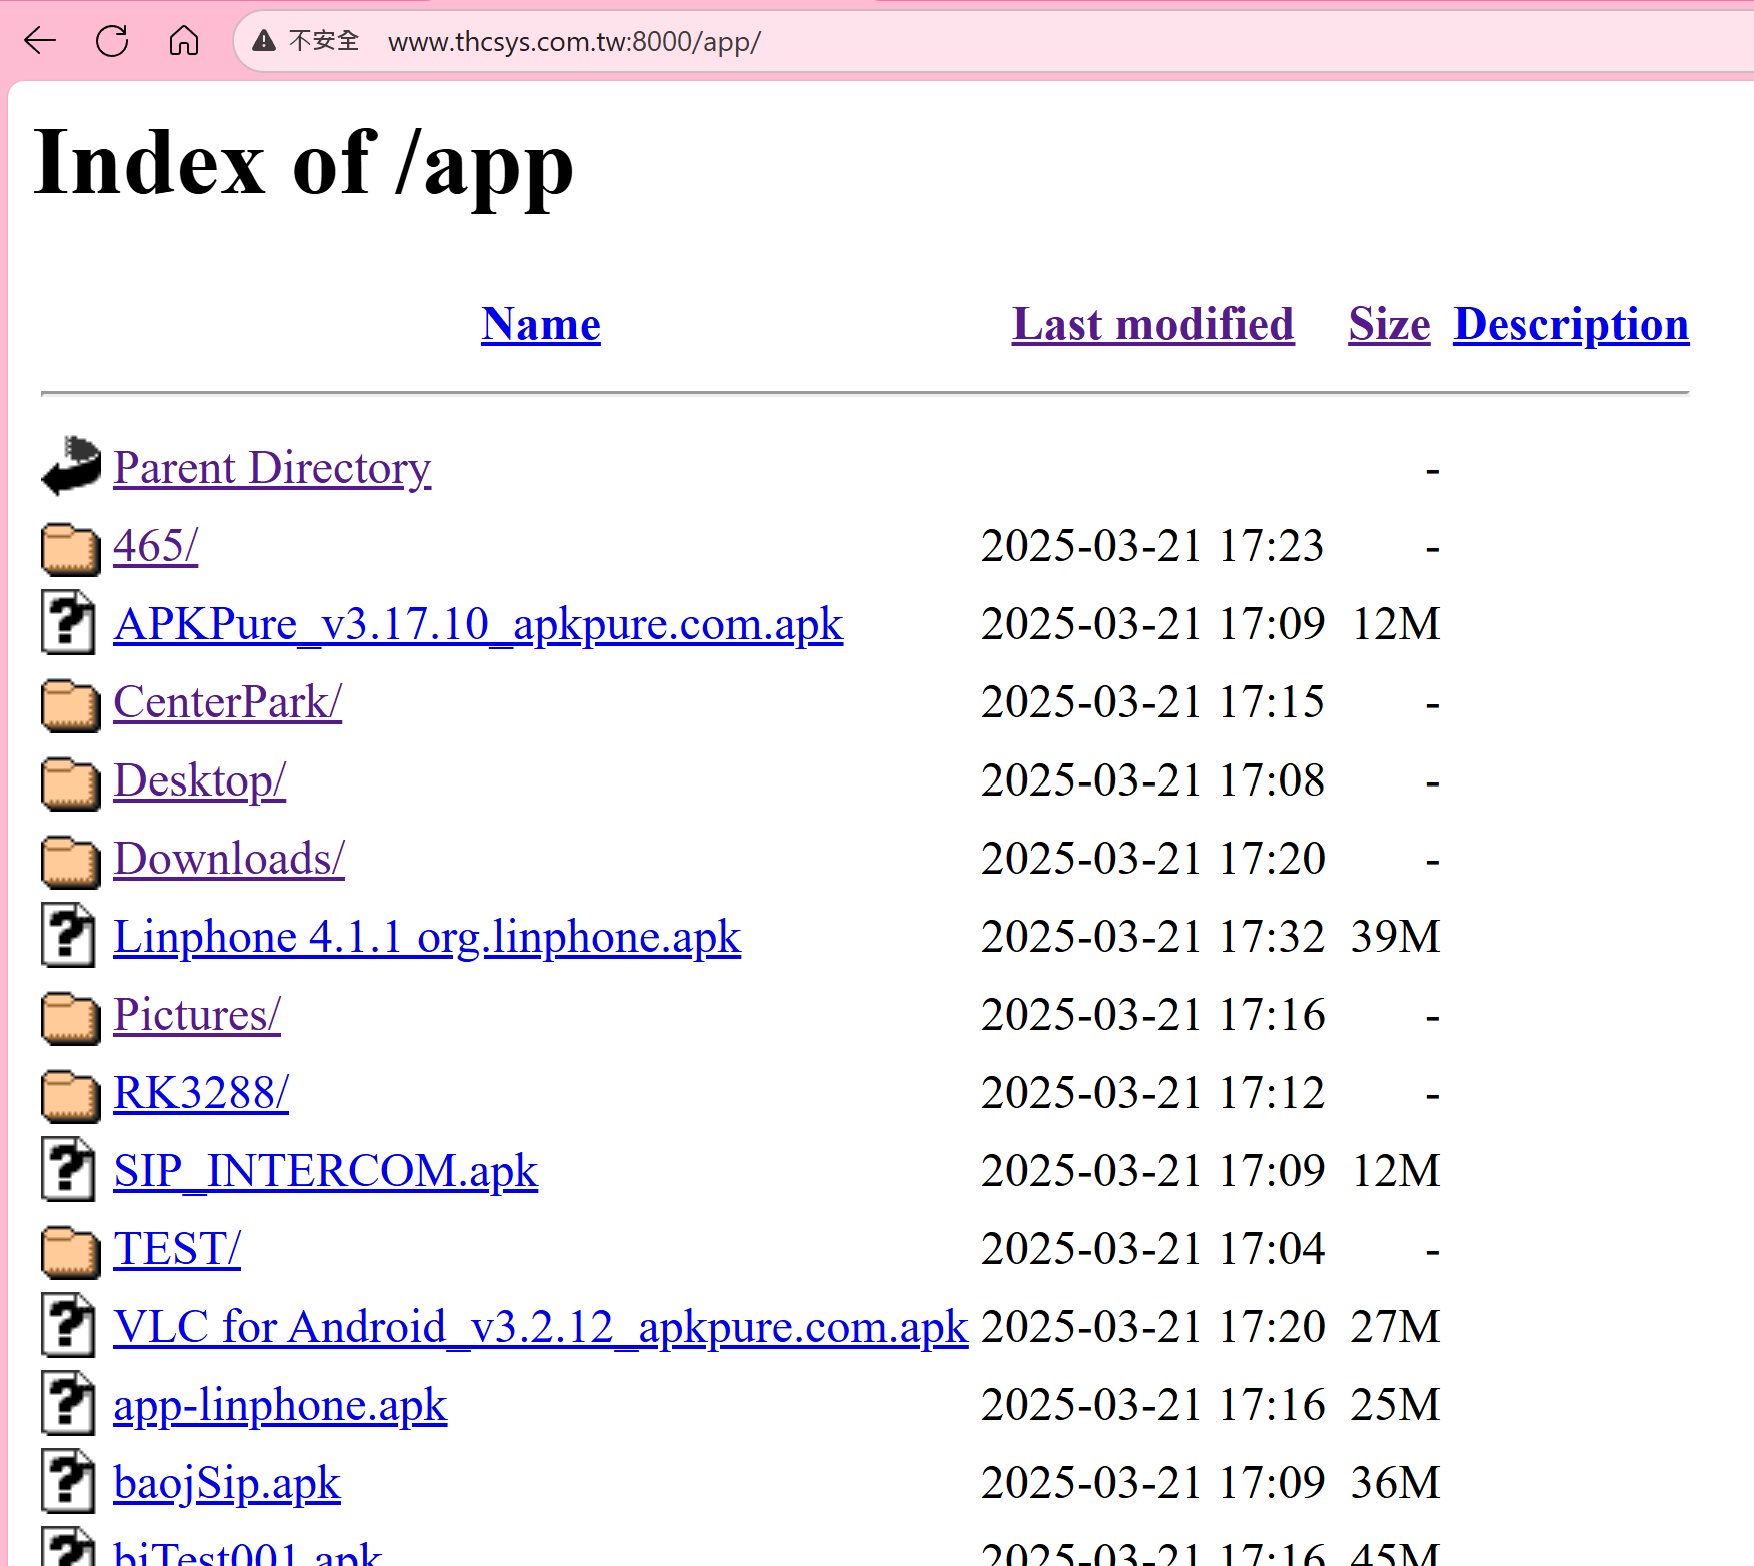Click the 2025-03-21 17:12 date for RK3288/
1754x1566 pixels.
[1153, 1093]
